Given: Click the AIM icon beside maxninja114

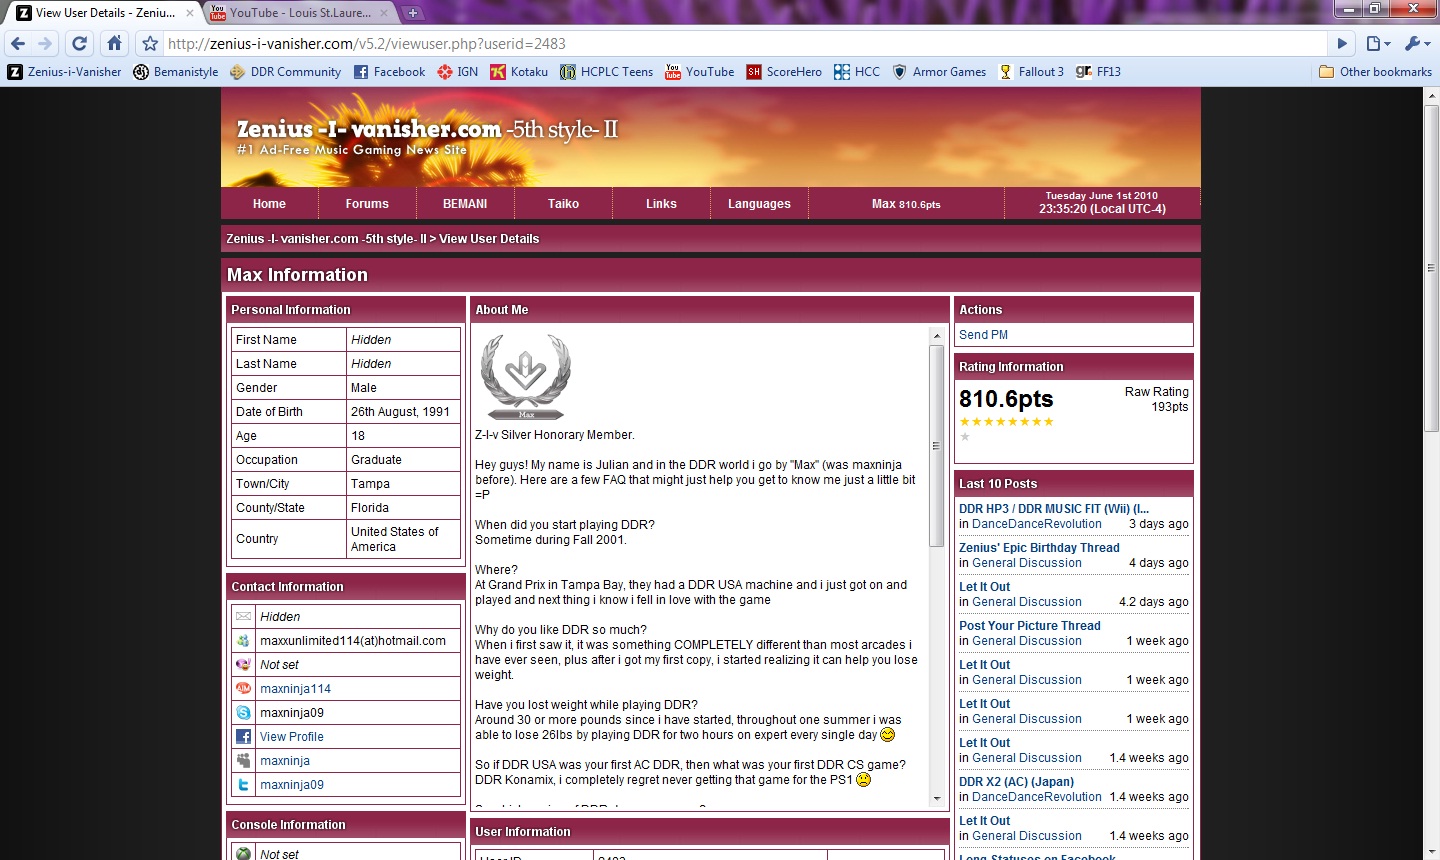Looking at the screenshot, I should (x=243, y=689).
